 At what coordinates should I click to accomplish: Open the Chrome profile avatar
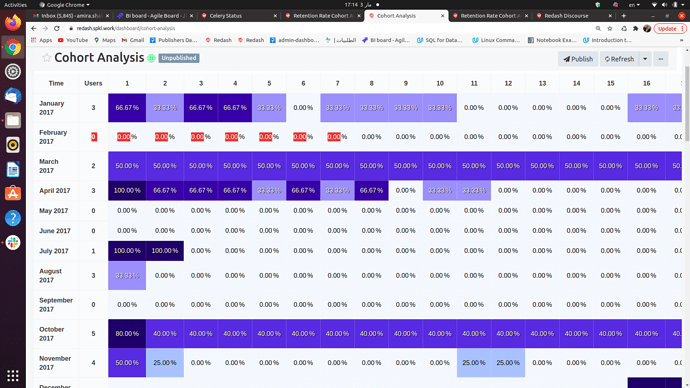tap(647, 28)
